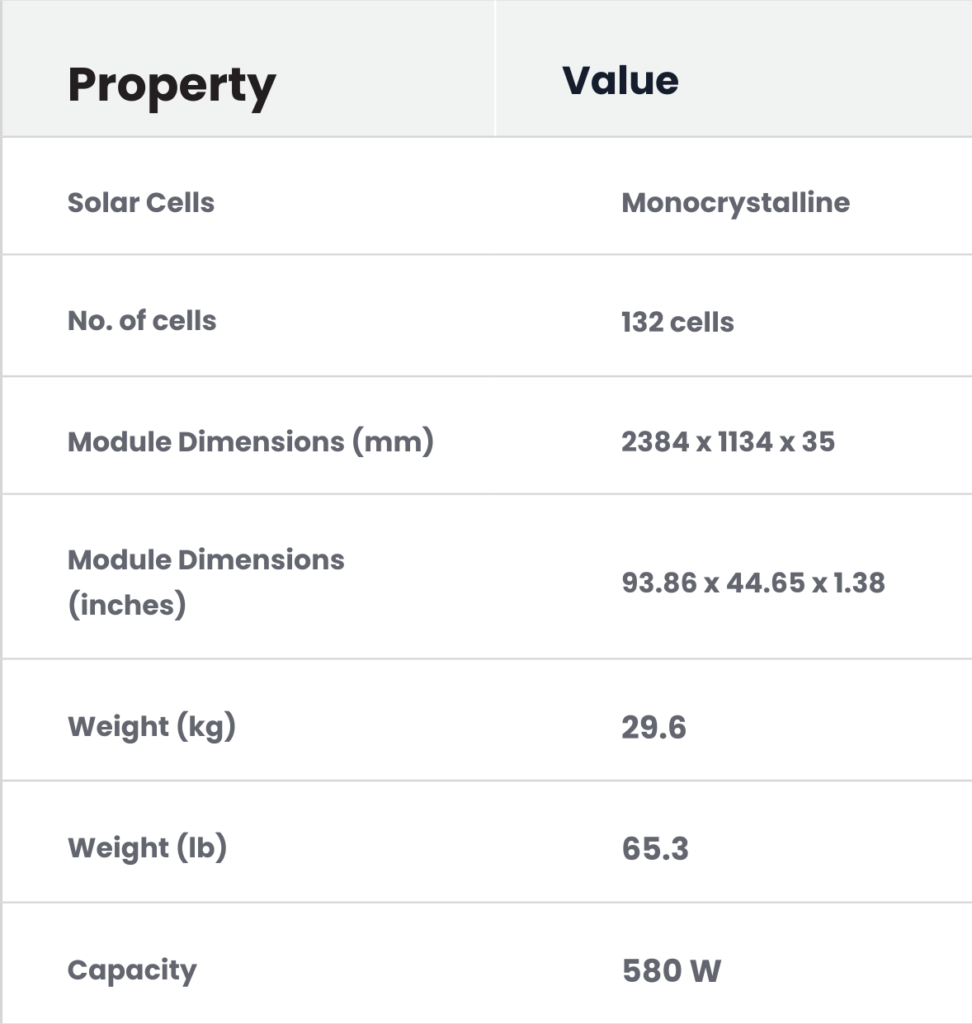The image size is (972, 1024).
Task: Click the Property column header
Action: coord(171,86)
